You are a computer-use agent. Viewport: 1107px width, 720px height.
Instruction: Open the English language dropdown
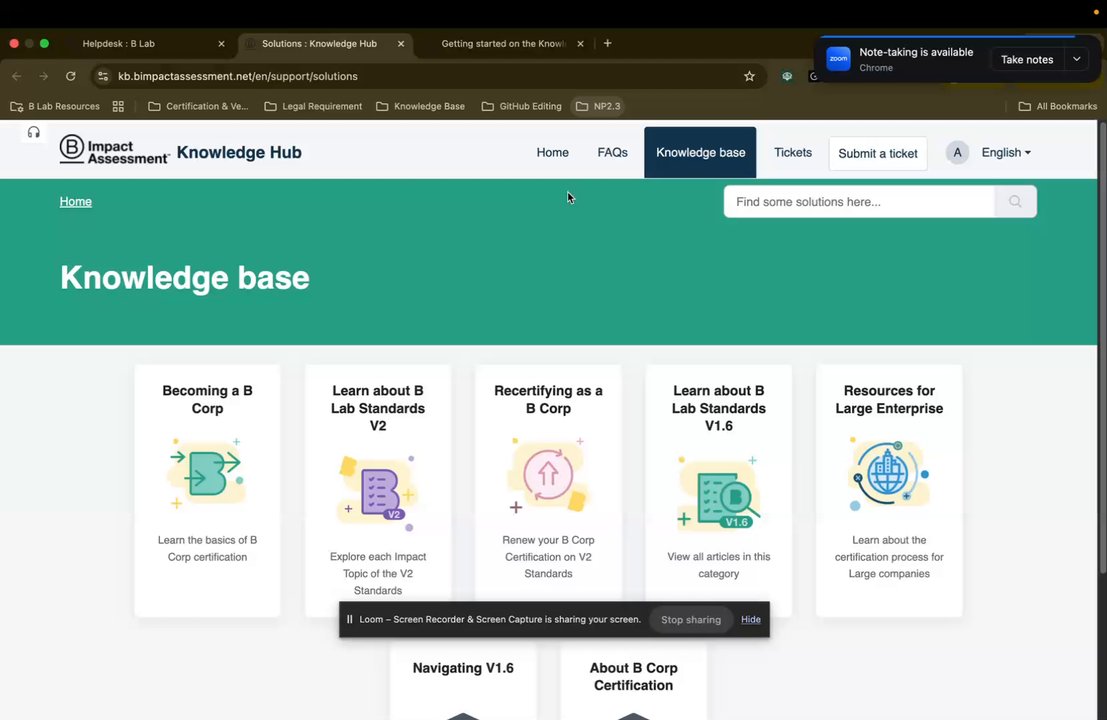(1006, 152)
